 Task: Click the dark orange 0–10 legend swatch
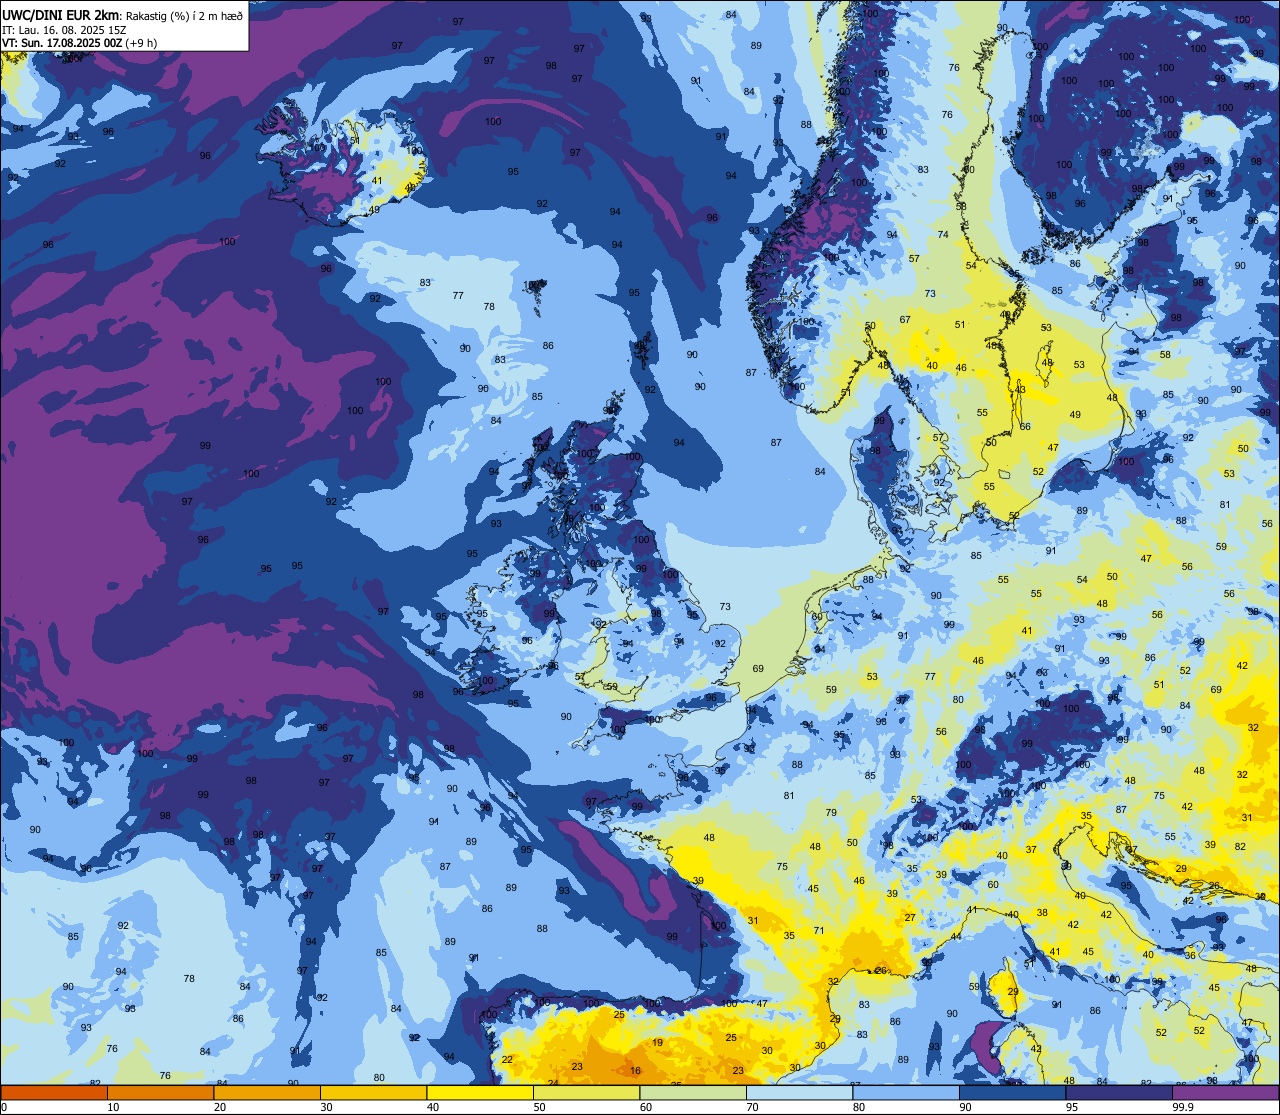tap(54, 1092)
